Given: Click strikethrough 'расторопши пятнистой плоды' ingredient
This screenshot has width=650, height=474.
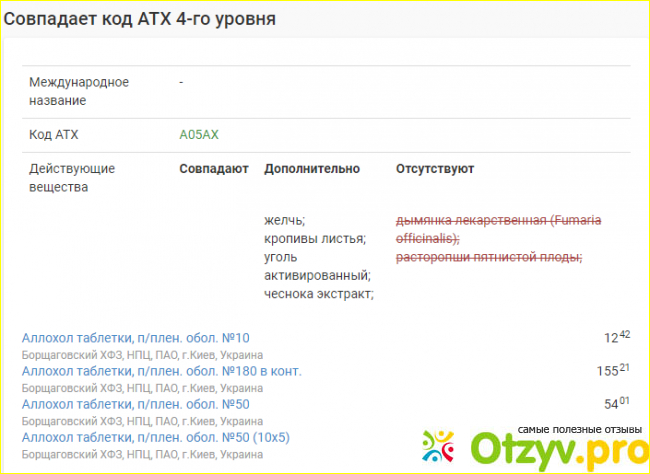Looking at the screenshot, I should pyautogui.click(x=489, y=257).
